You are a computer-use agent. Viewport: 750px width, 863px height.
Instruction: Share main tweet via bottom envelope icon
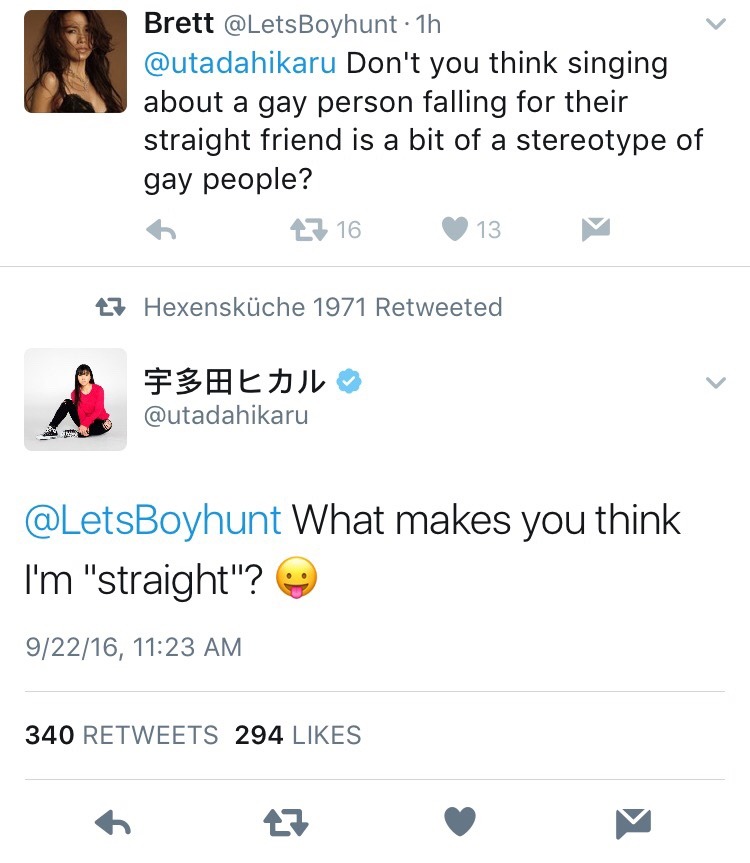pyautogui.click(x=632, y=823)
